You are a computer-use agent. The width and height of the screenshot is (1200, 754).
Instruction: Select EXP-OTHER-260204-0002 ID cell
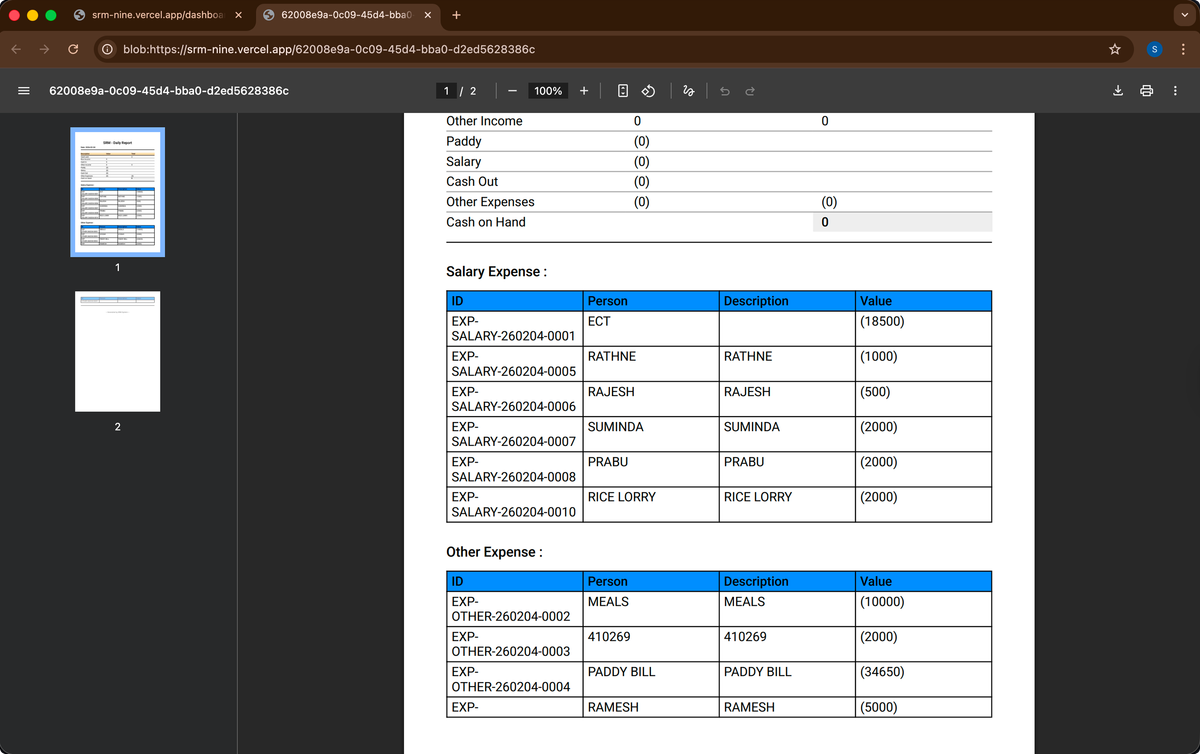pyautogui.click(x=514, y=609)
